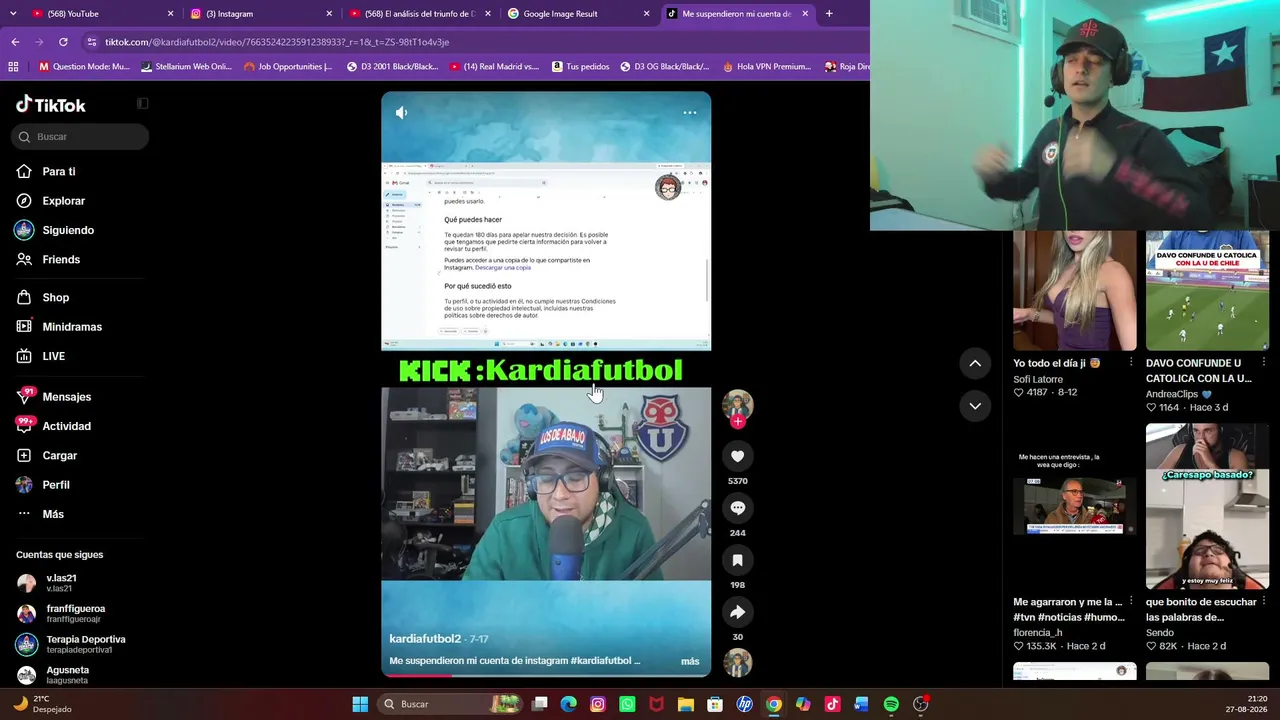The width and height of the screenshot is (1280, 720).
Task: Go back in the browser
Action: point(15,42)
